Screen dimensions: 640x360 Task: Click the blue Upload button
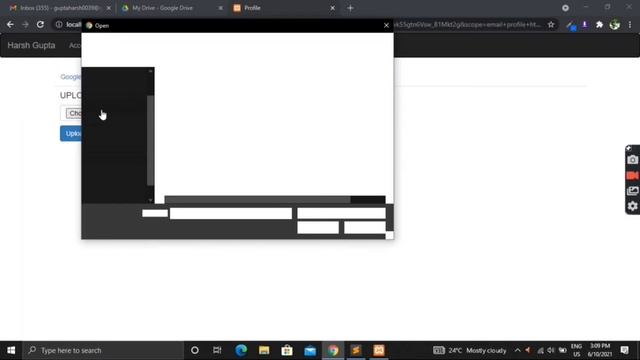tap(71, 133)
